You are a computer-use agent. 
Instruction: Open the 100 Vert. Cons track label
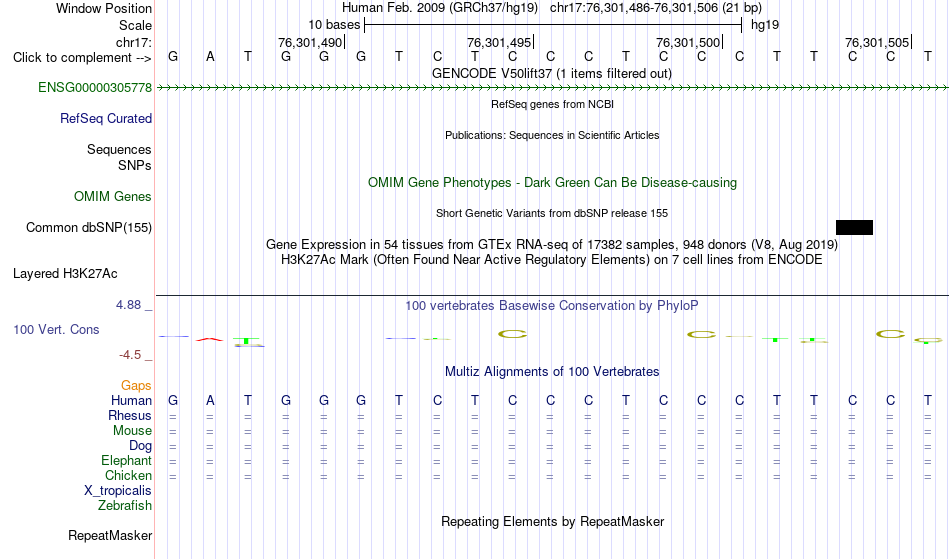tap(56, 329)
